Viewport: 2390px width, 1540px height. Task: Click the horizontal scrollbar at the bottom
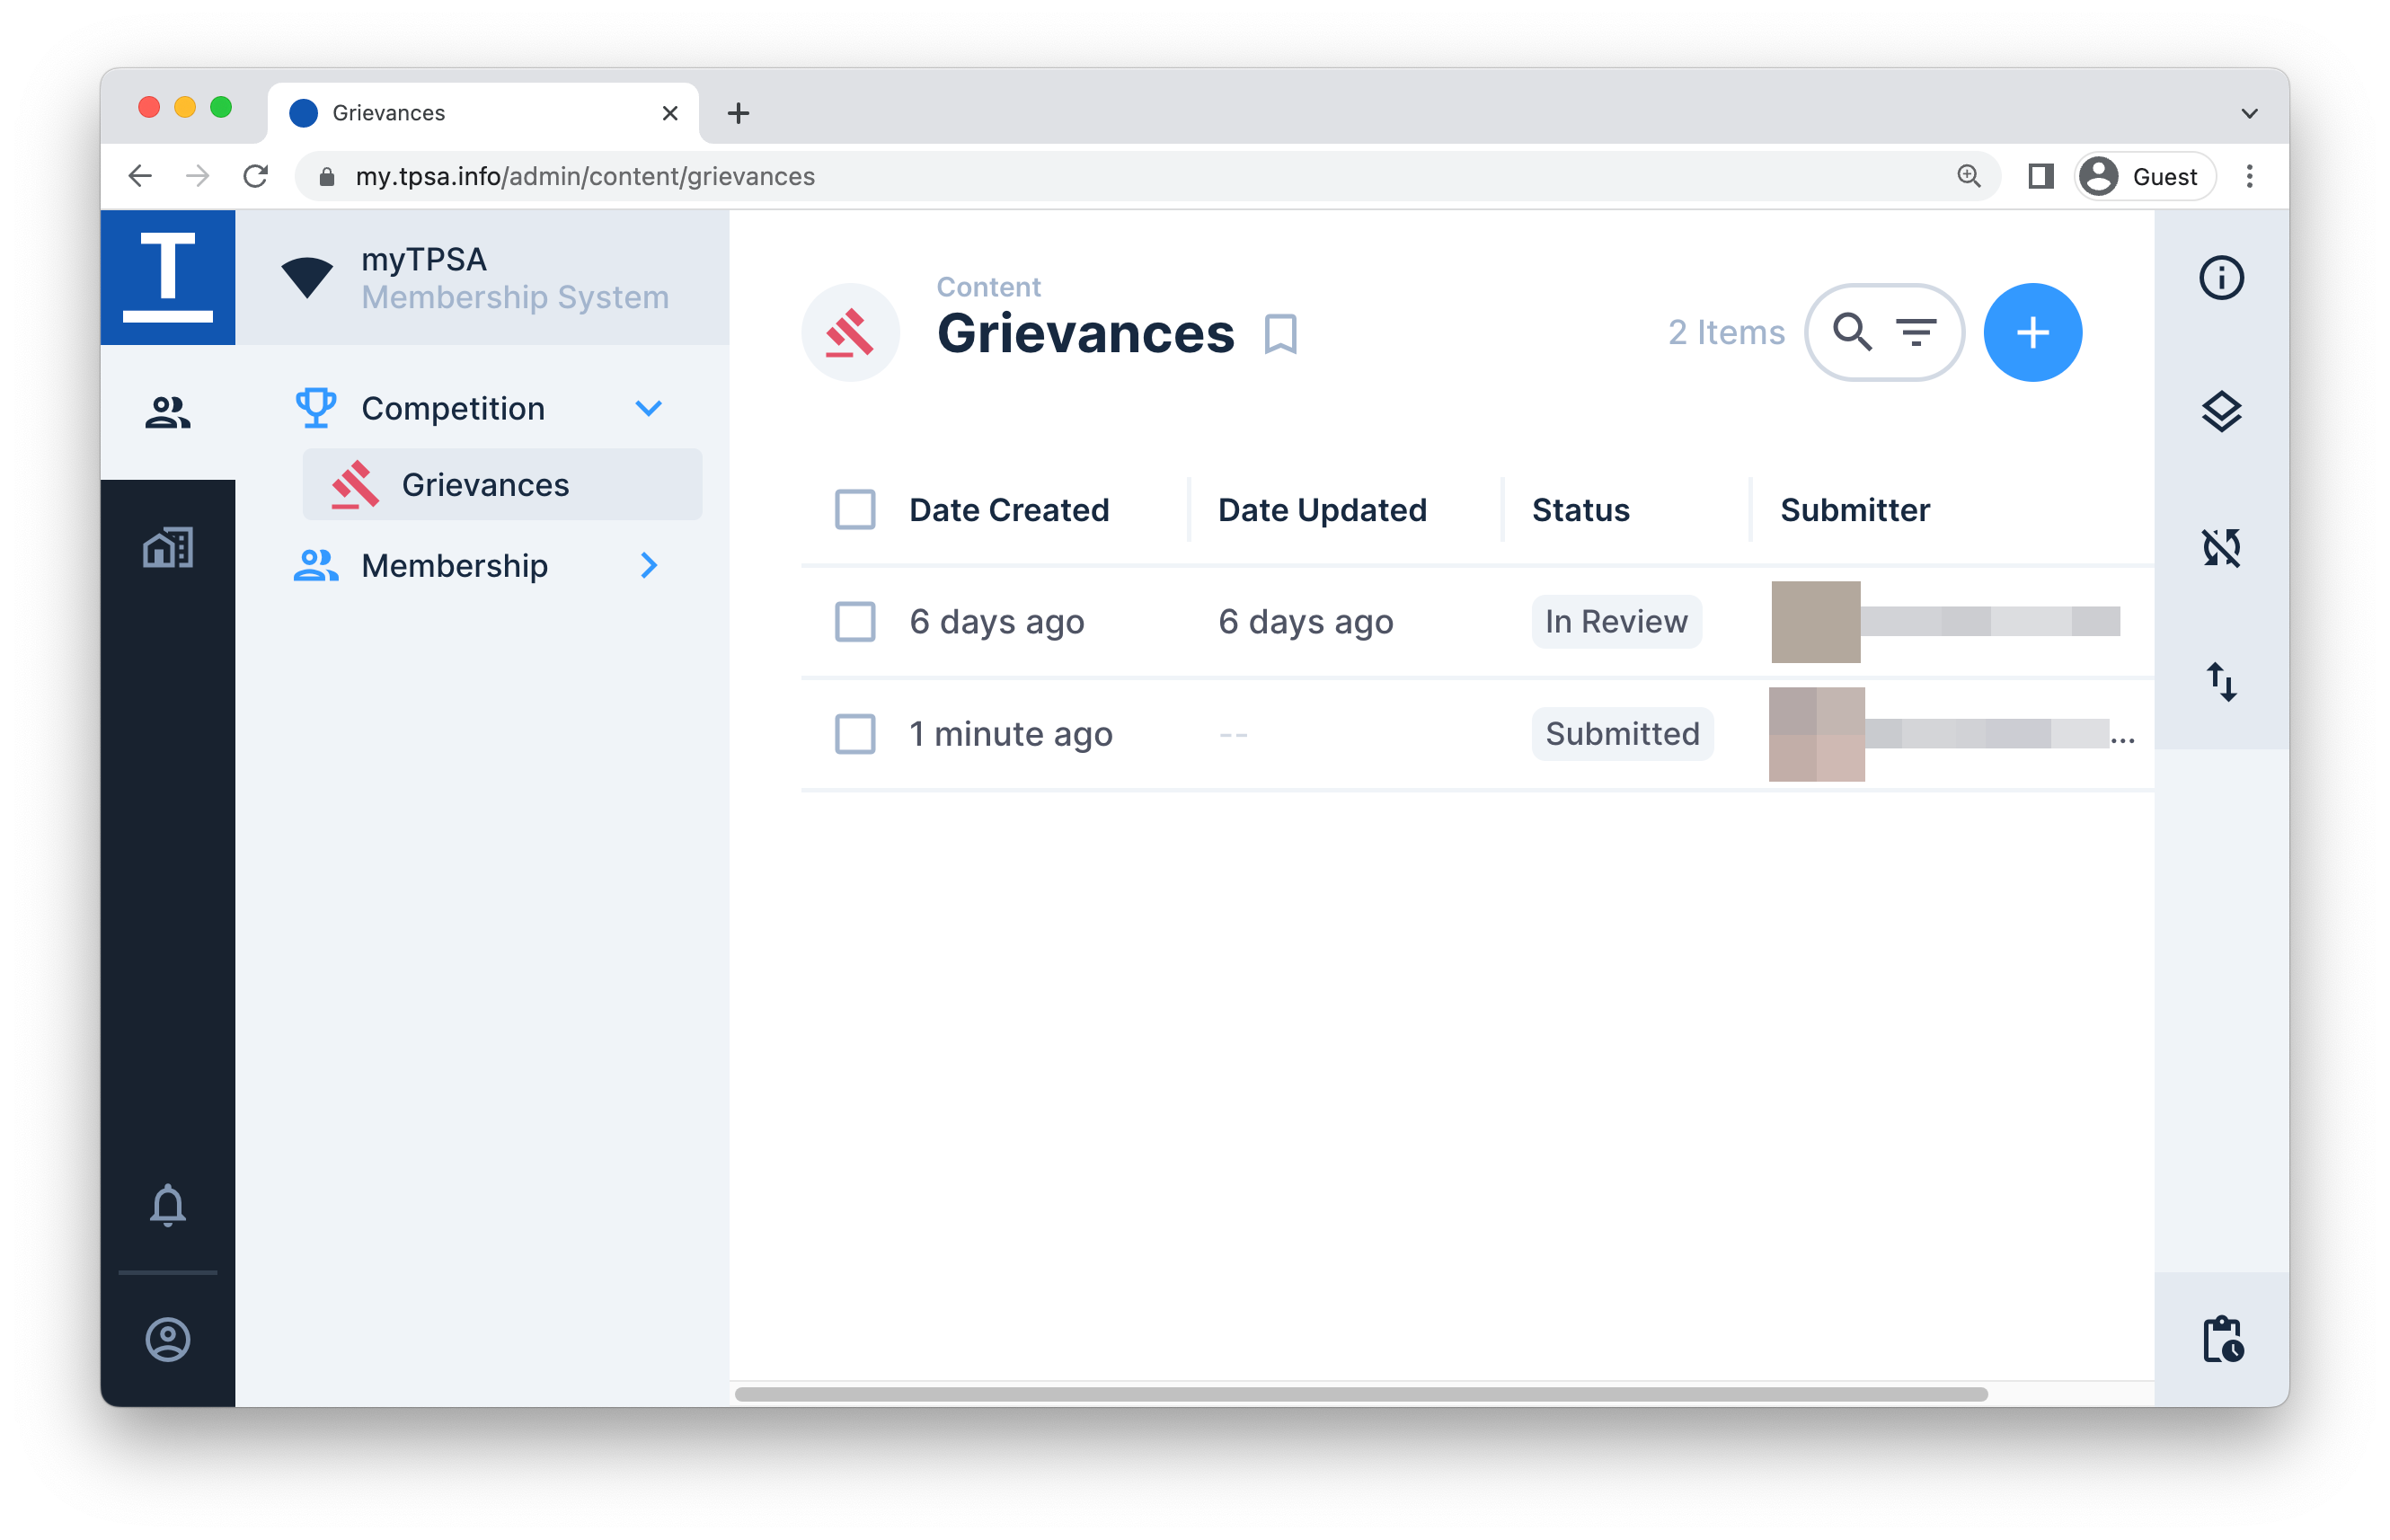pyautogui.click(x=1360, y=1394)
